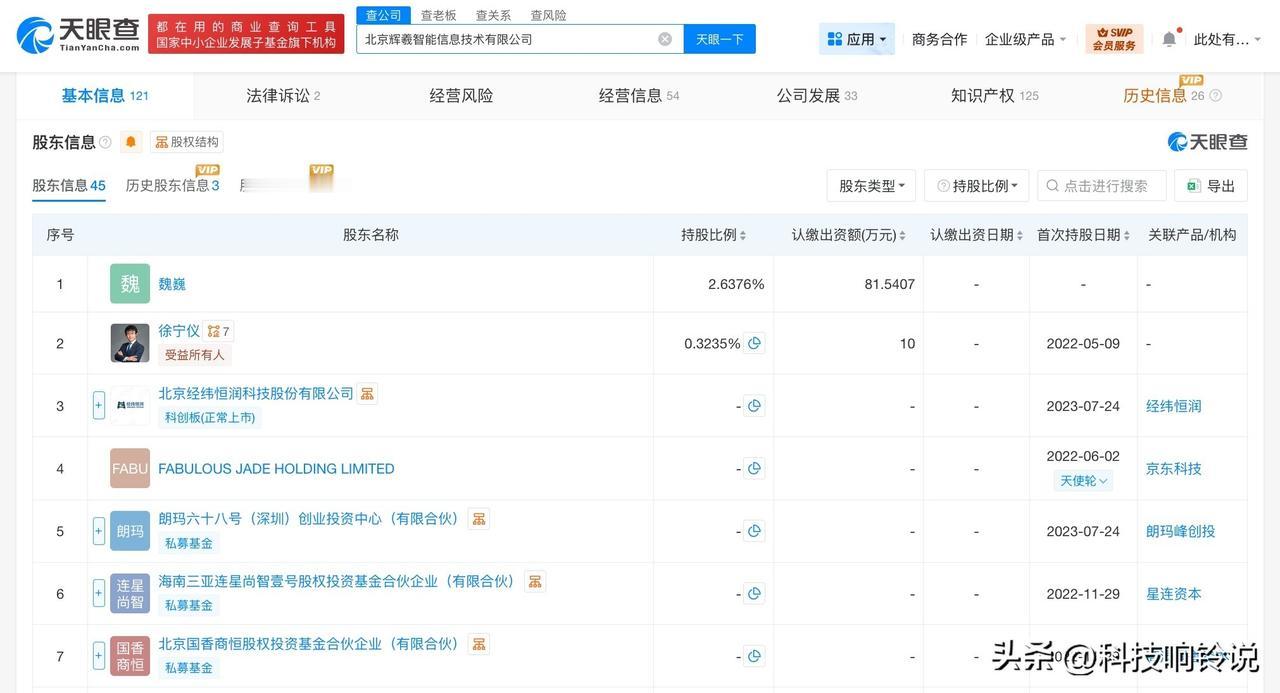Click the 商务合作 link
1280x693 pixels.
click(940, 39)
